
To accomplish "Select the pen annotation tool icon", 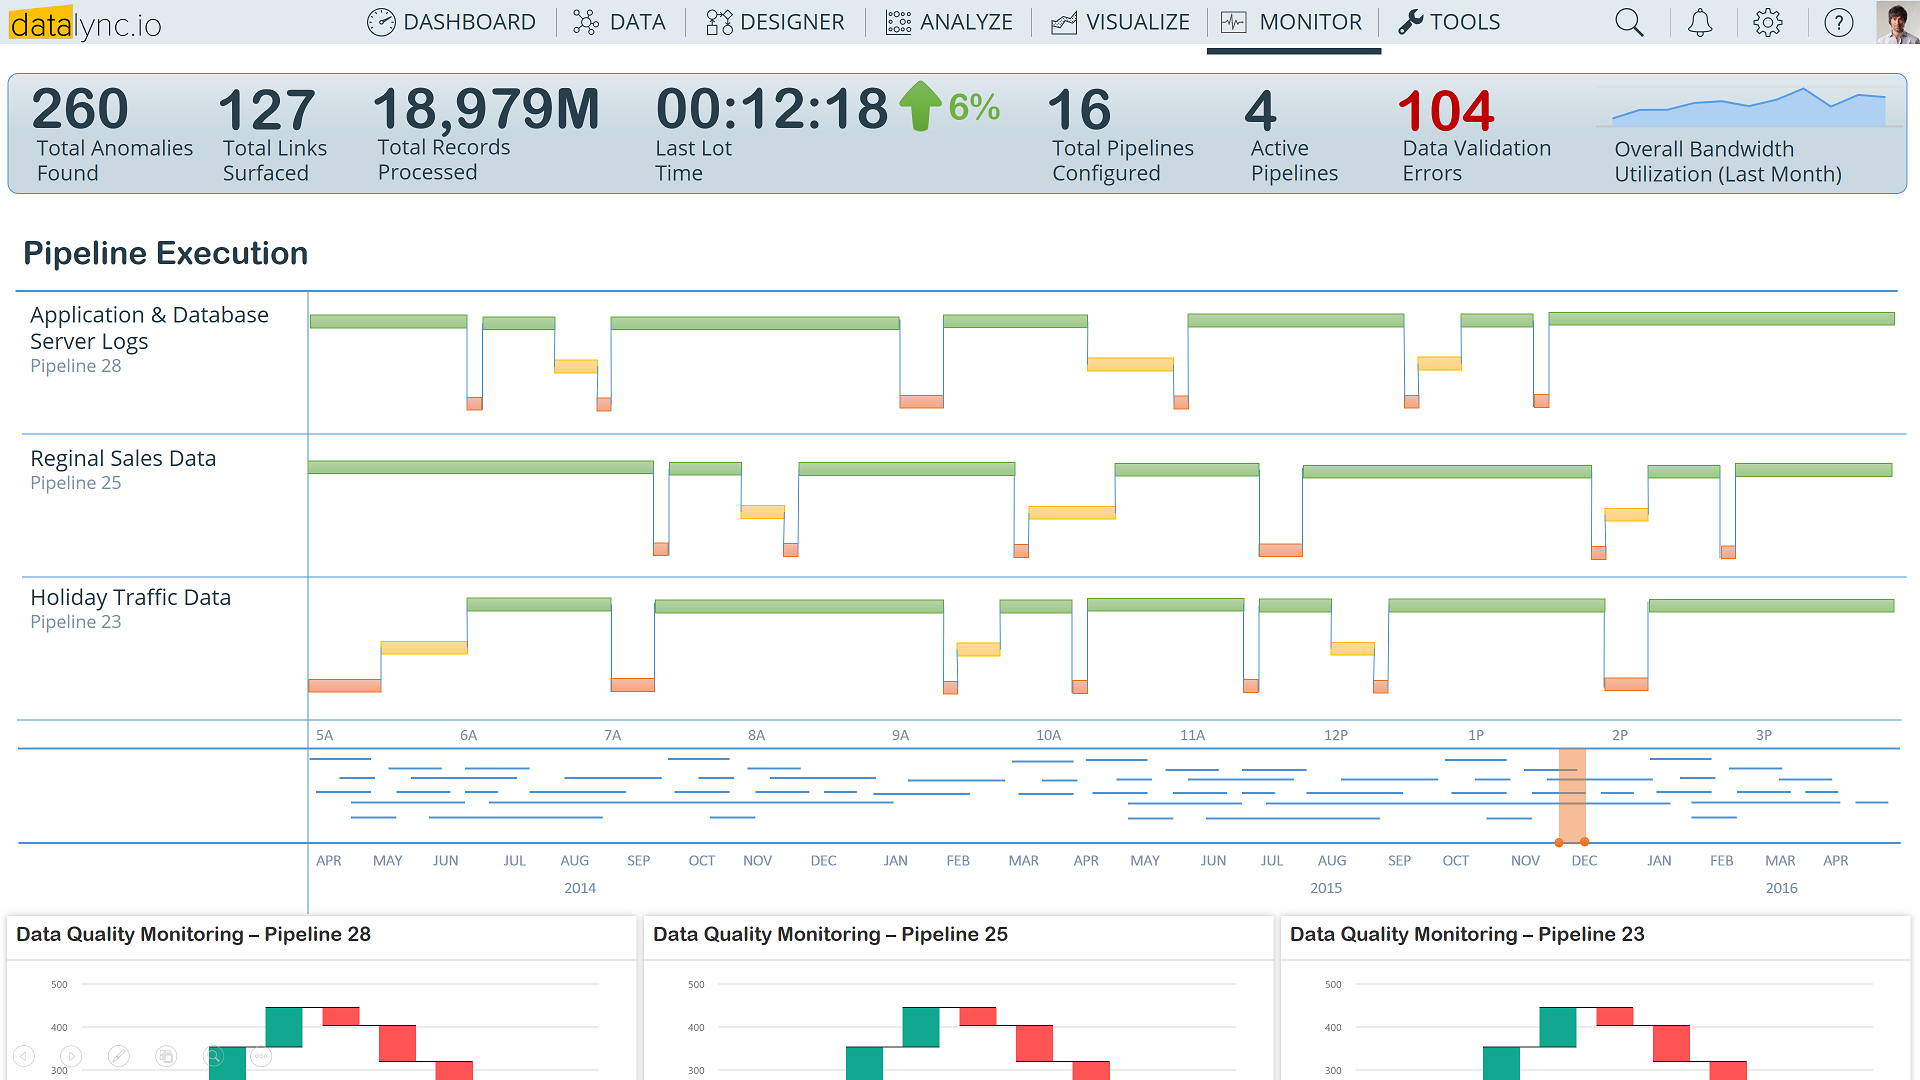I will (x=118, y=1056).
